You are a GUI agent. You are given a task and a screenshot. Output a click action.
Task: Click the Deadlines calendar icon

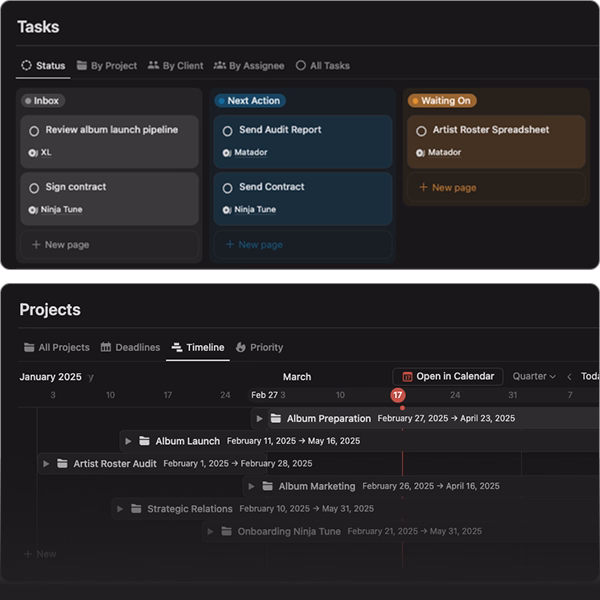pos(106,347)
